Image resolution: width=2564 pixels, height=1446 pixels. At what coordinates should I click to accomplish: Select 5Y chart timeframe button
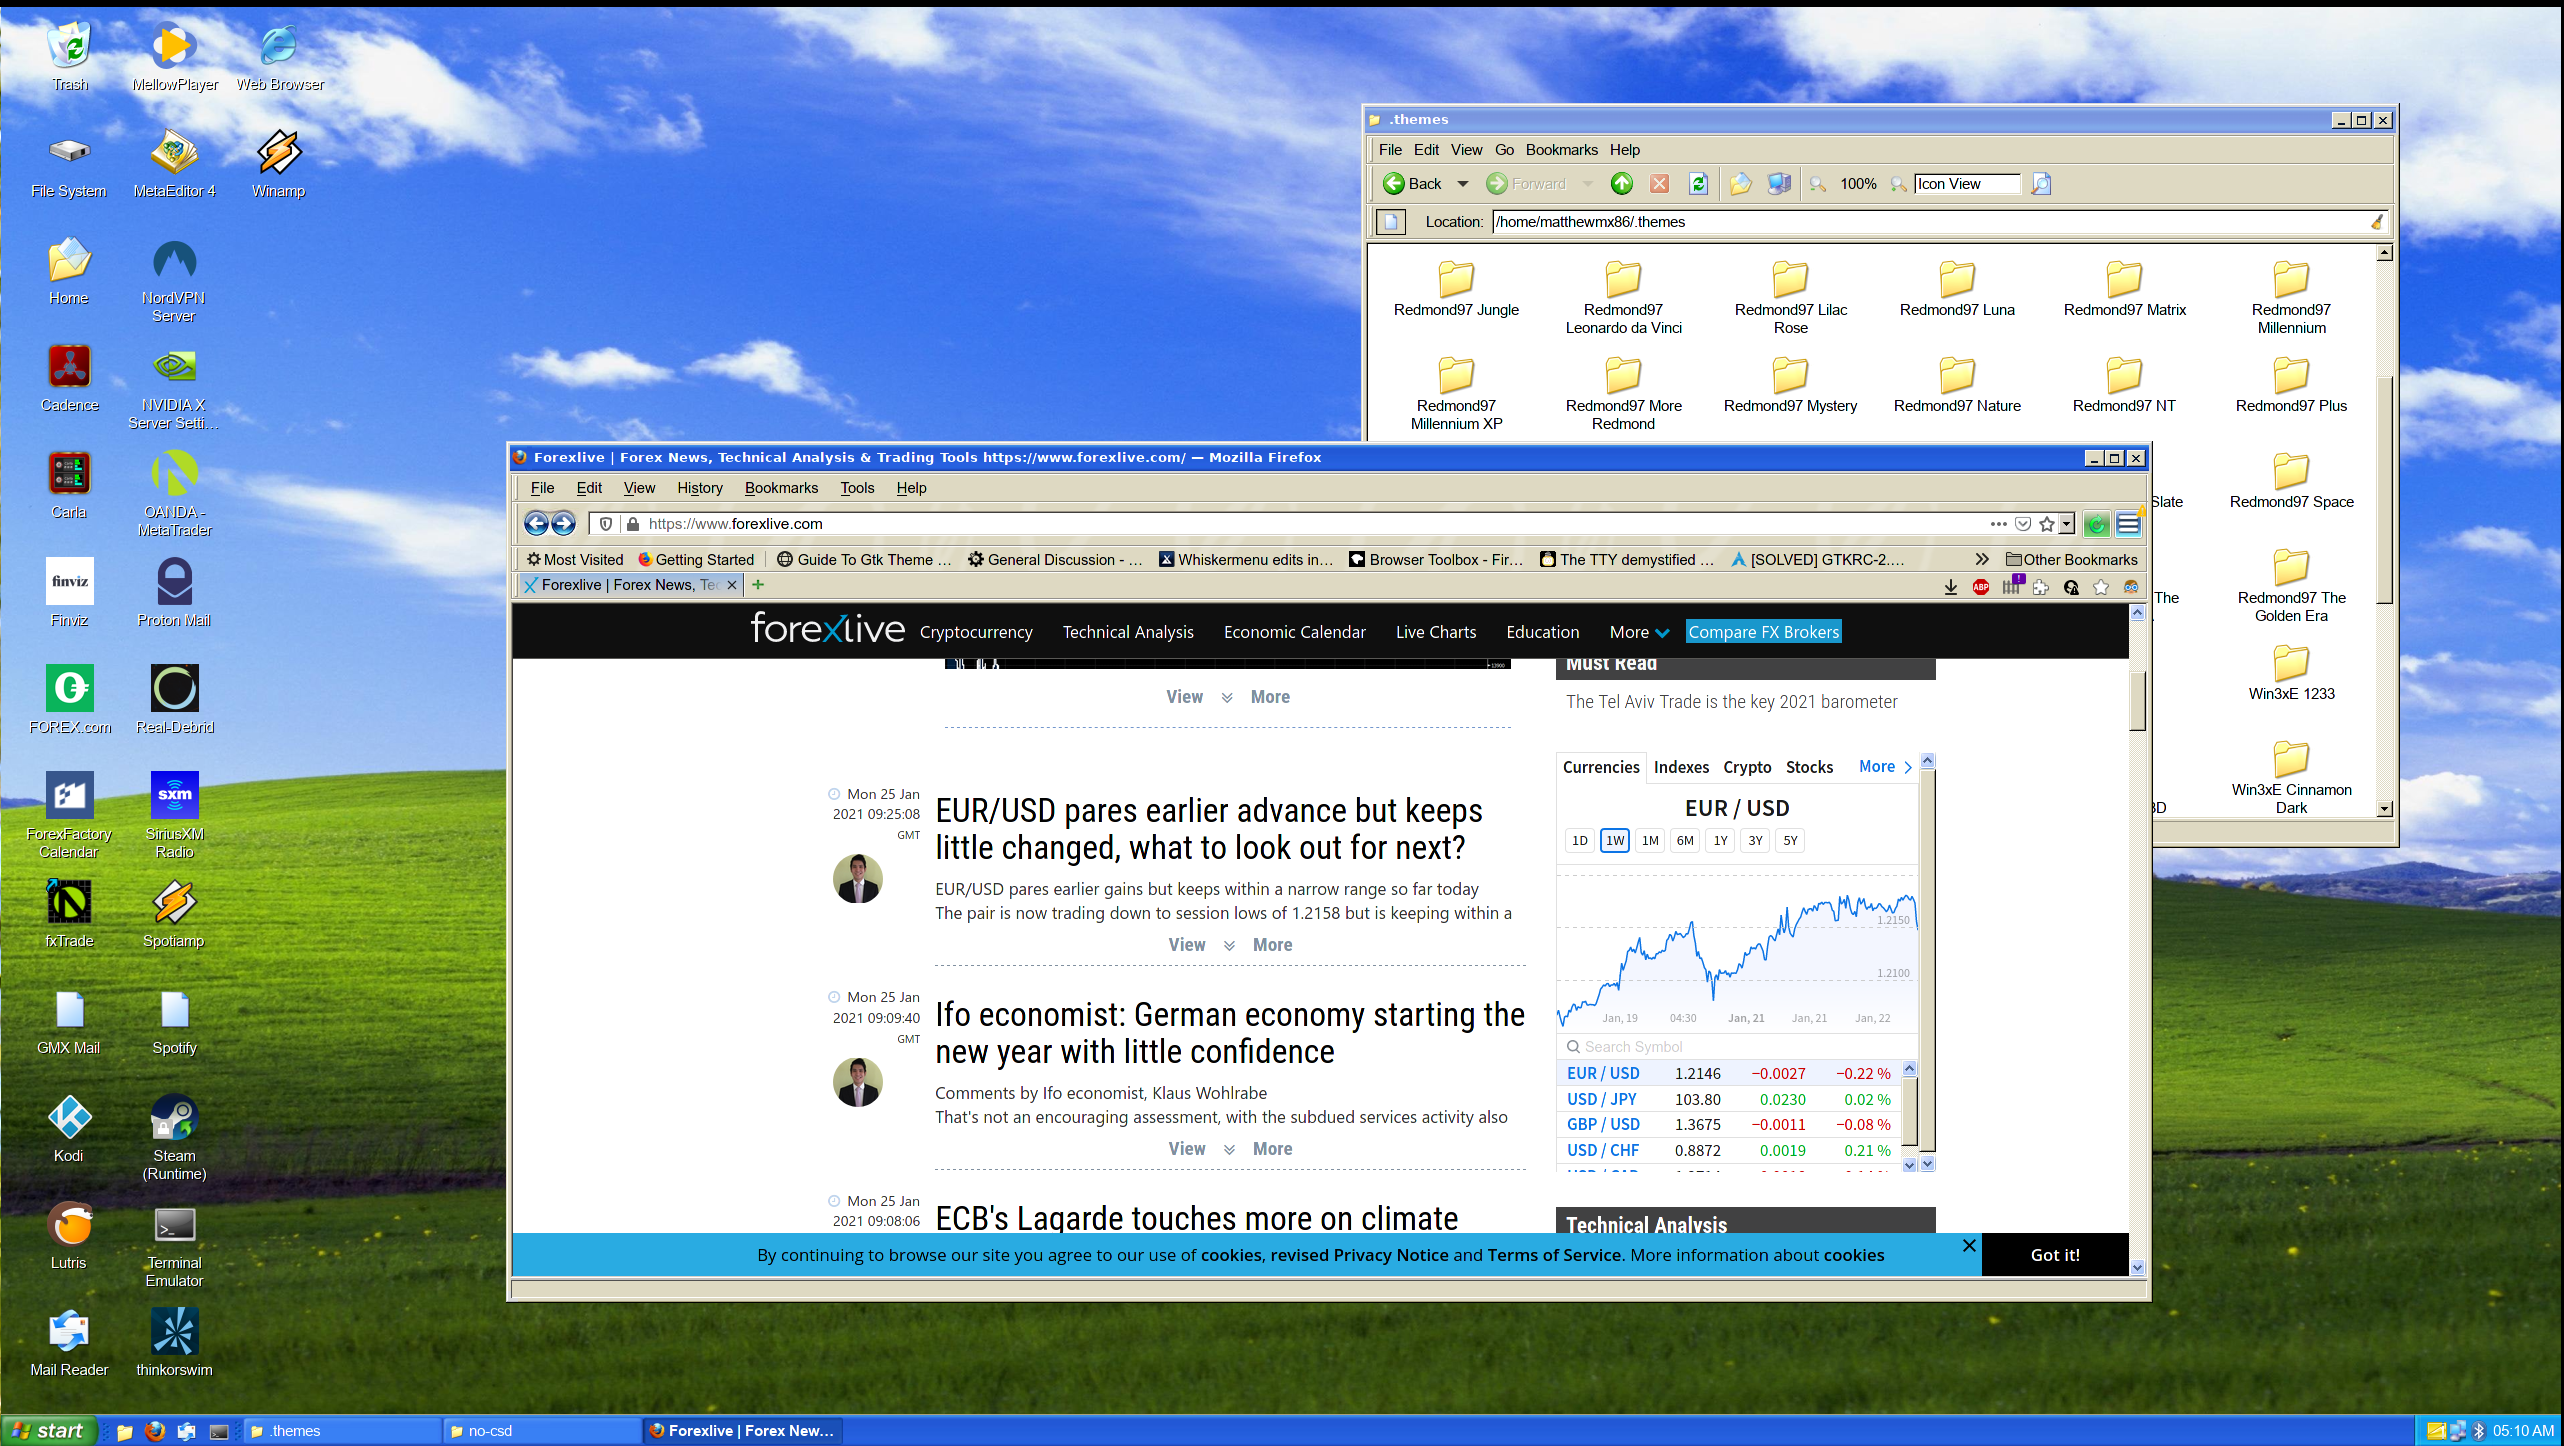1790,840
